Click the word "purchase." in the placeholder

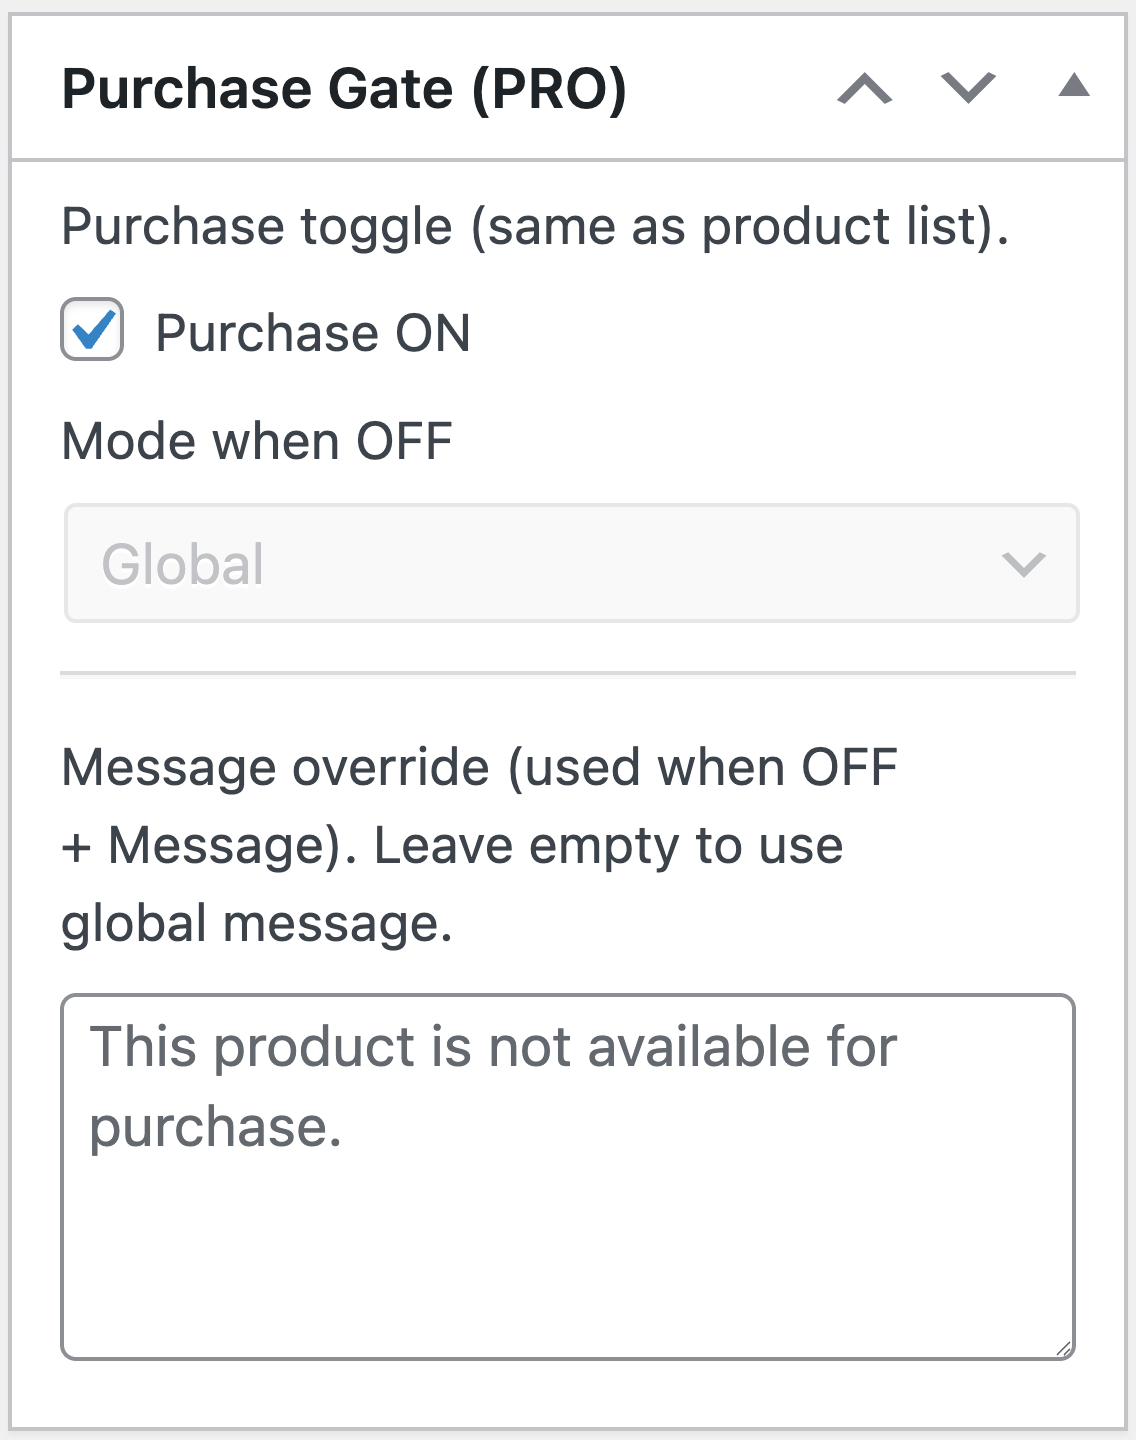(x=216, y=1128)
